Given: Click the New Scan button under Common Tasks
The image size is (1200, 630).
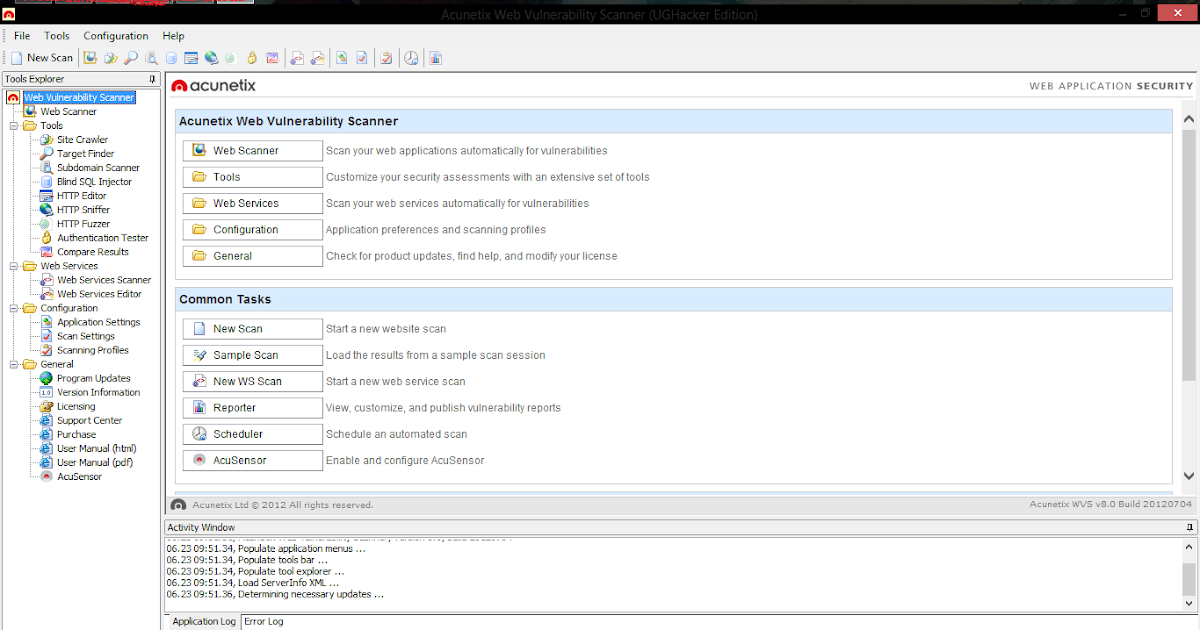Looking at the screenshot, I should [252, 329].
